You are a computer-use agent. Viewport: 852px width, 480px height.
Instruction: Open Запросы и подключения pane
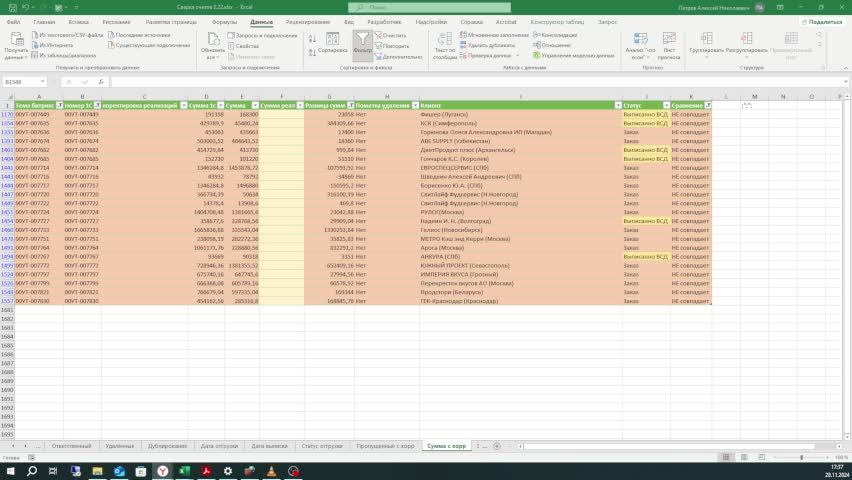pos(262,35)
